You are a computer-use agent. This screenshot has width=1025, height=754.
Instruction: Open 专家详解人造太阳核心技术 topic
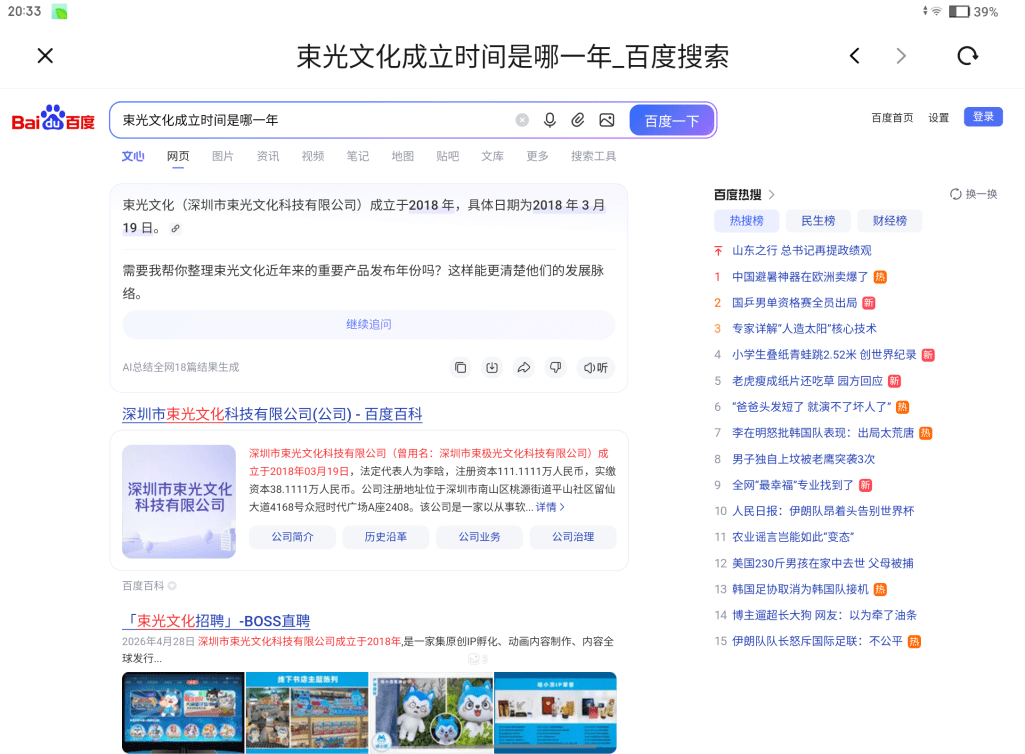click(x=804, y=329)
